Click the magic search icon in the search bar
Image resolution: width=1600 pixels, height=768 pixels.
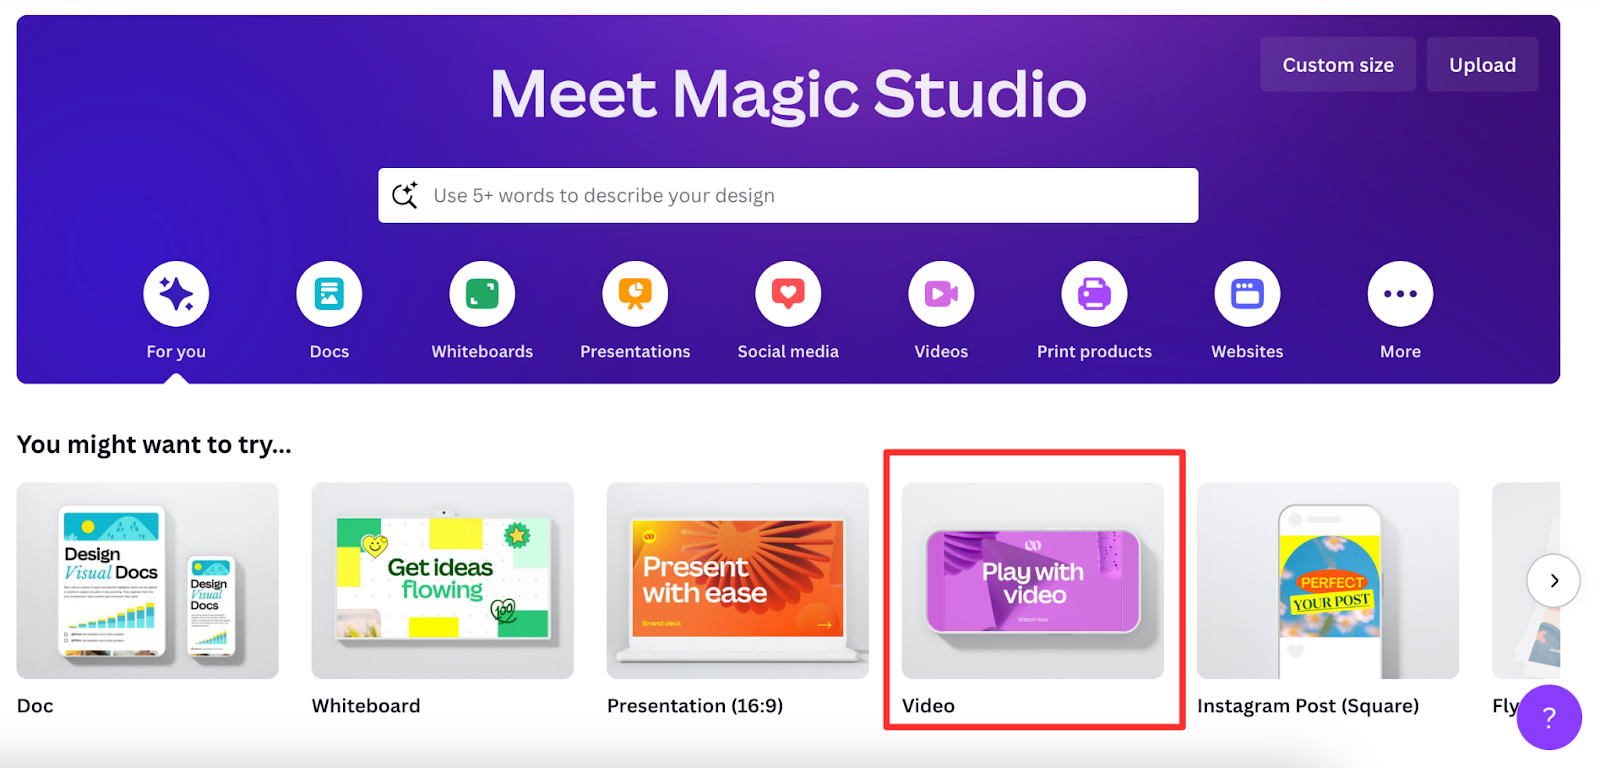click(x=405, y=195)
